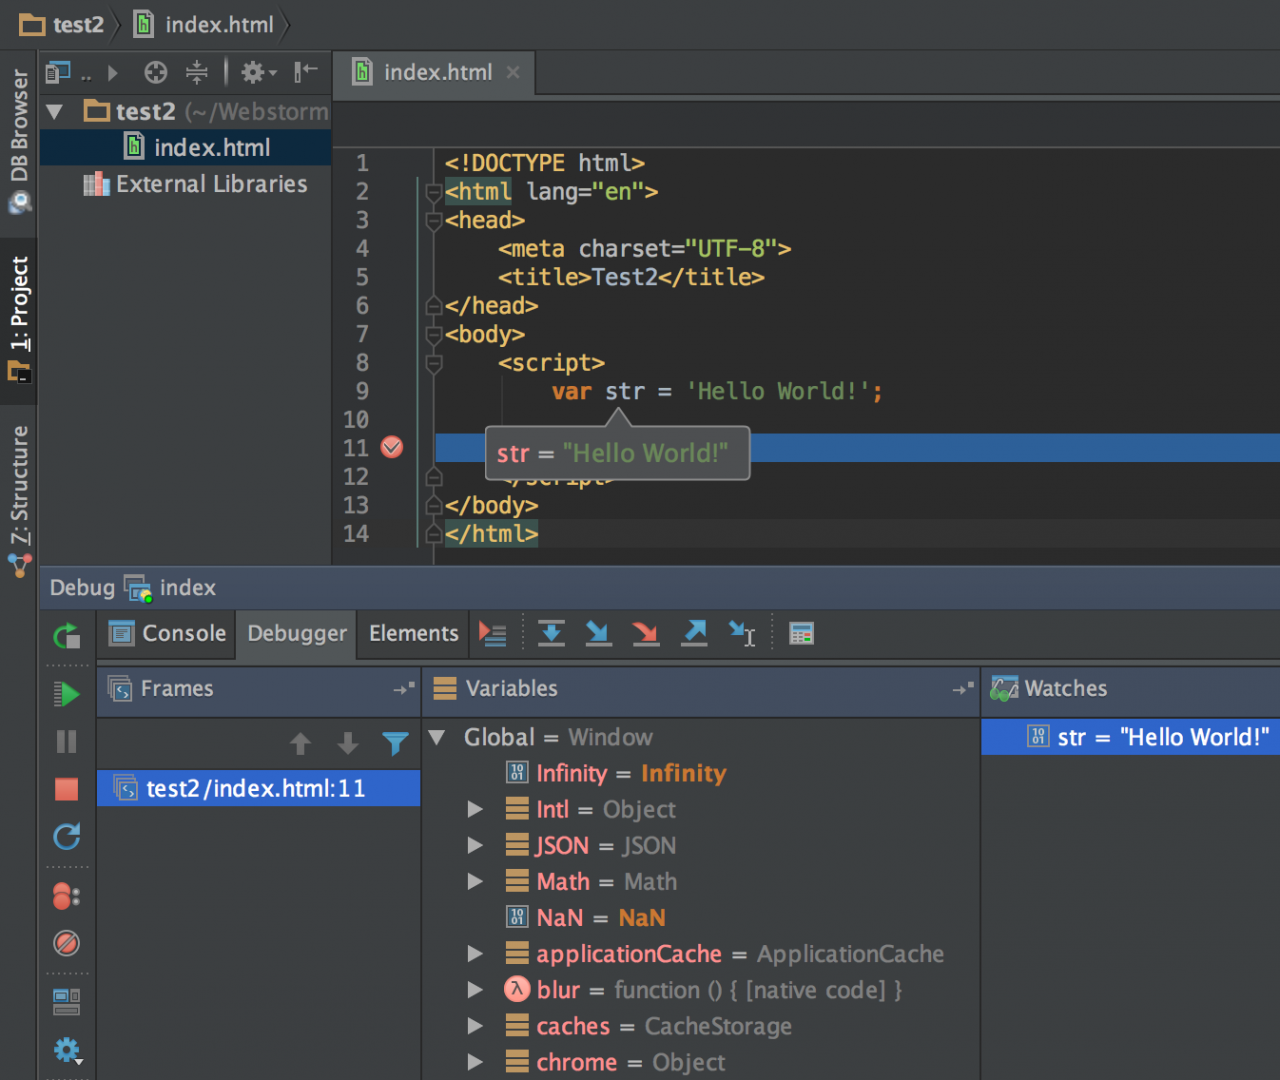Stop the debug session
This screenshot has width=1280, height=1080.
point(66,789)
